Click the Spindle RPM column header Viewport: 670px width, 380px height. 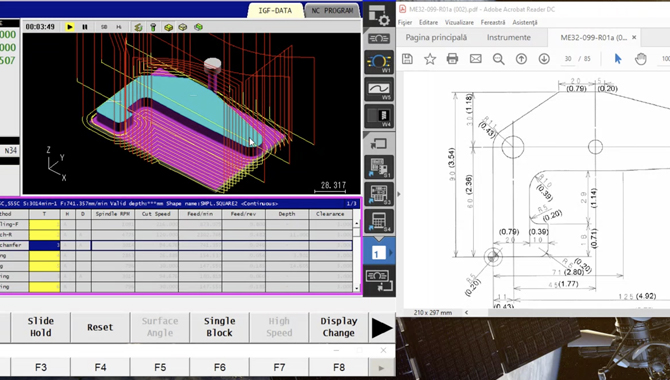[x=113, y=214]
